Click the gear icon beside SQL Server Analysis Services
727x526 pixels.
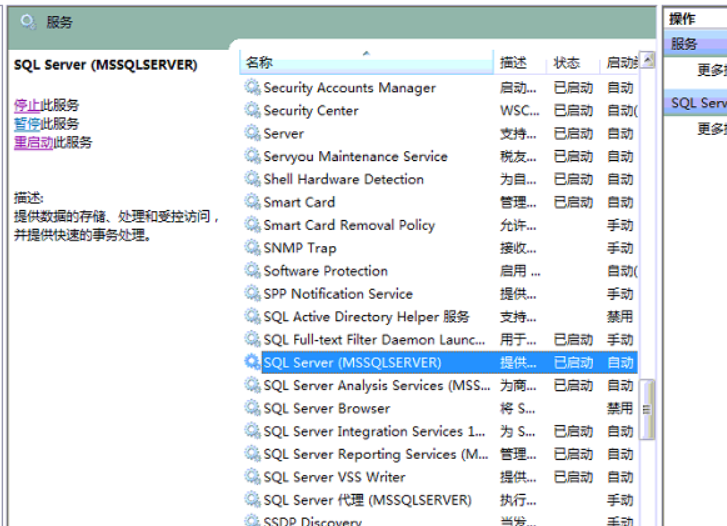tap(252, 385)
